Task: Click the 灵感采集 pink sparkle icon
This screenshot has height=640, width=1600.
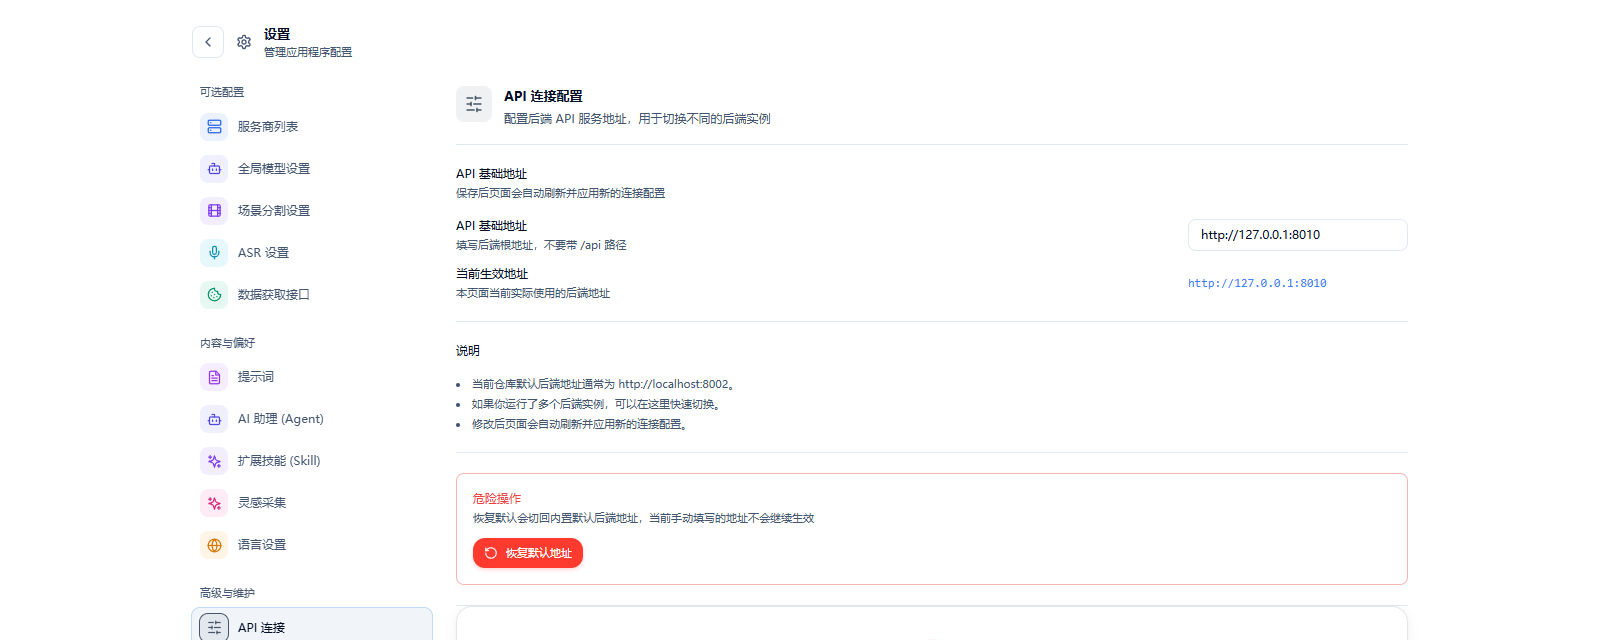Action: [x=214, y=503]
